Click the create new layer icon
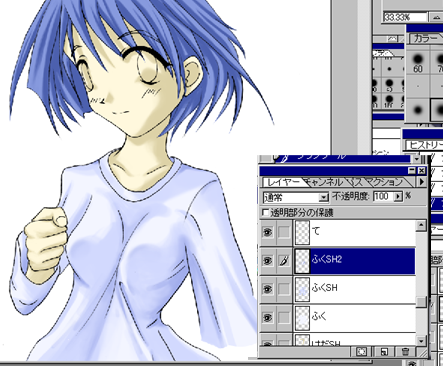The width and height of the screenshot is (443, 366). pos(384,351)
